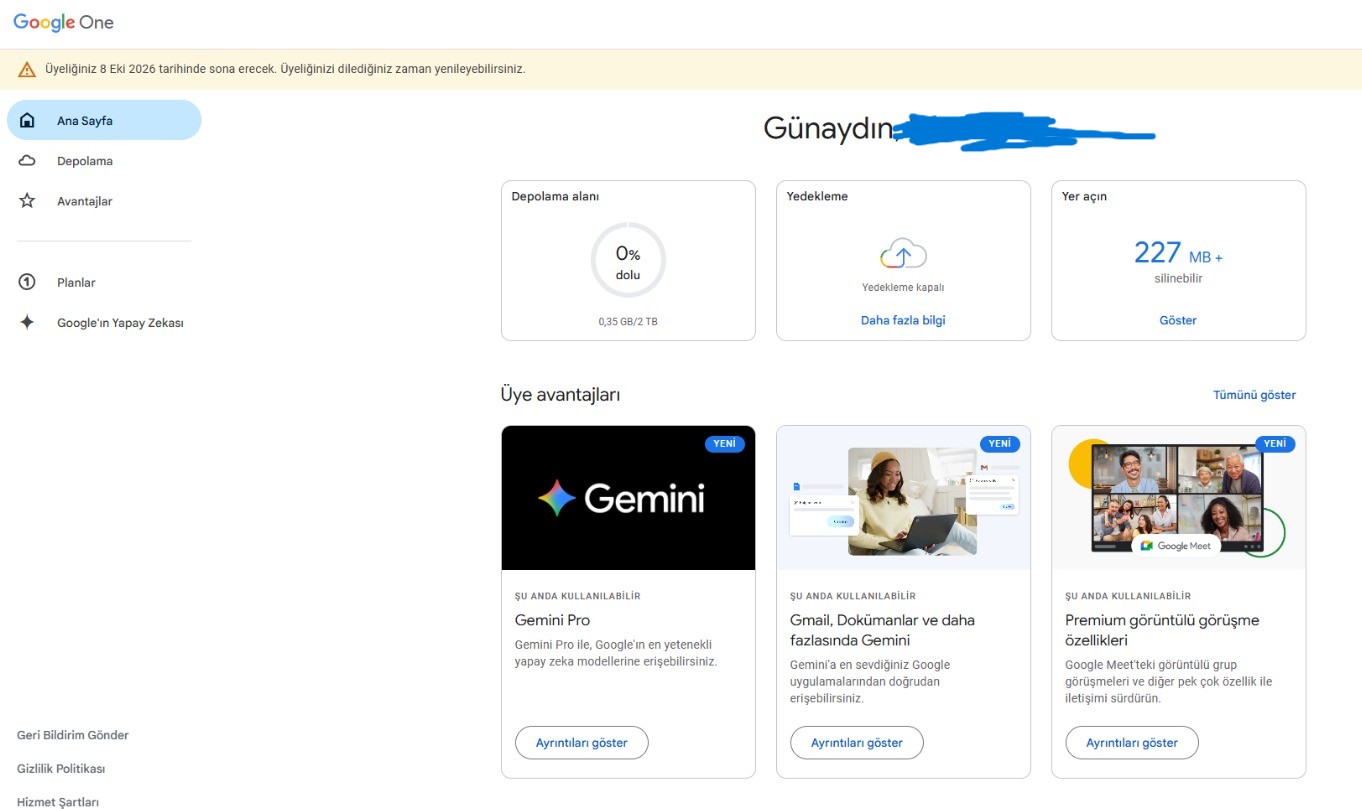Click the home icon beside Ana Sayfa

(27, 120)
